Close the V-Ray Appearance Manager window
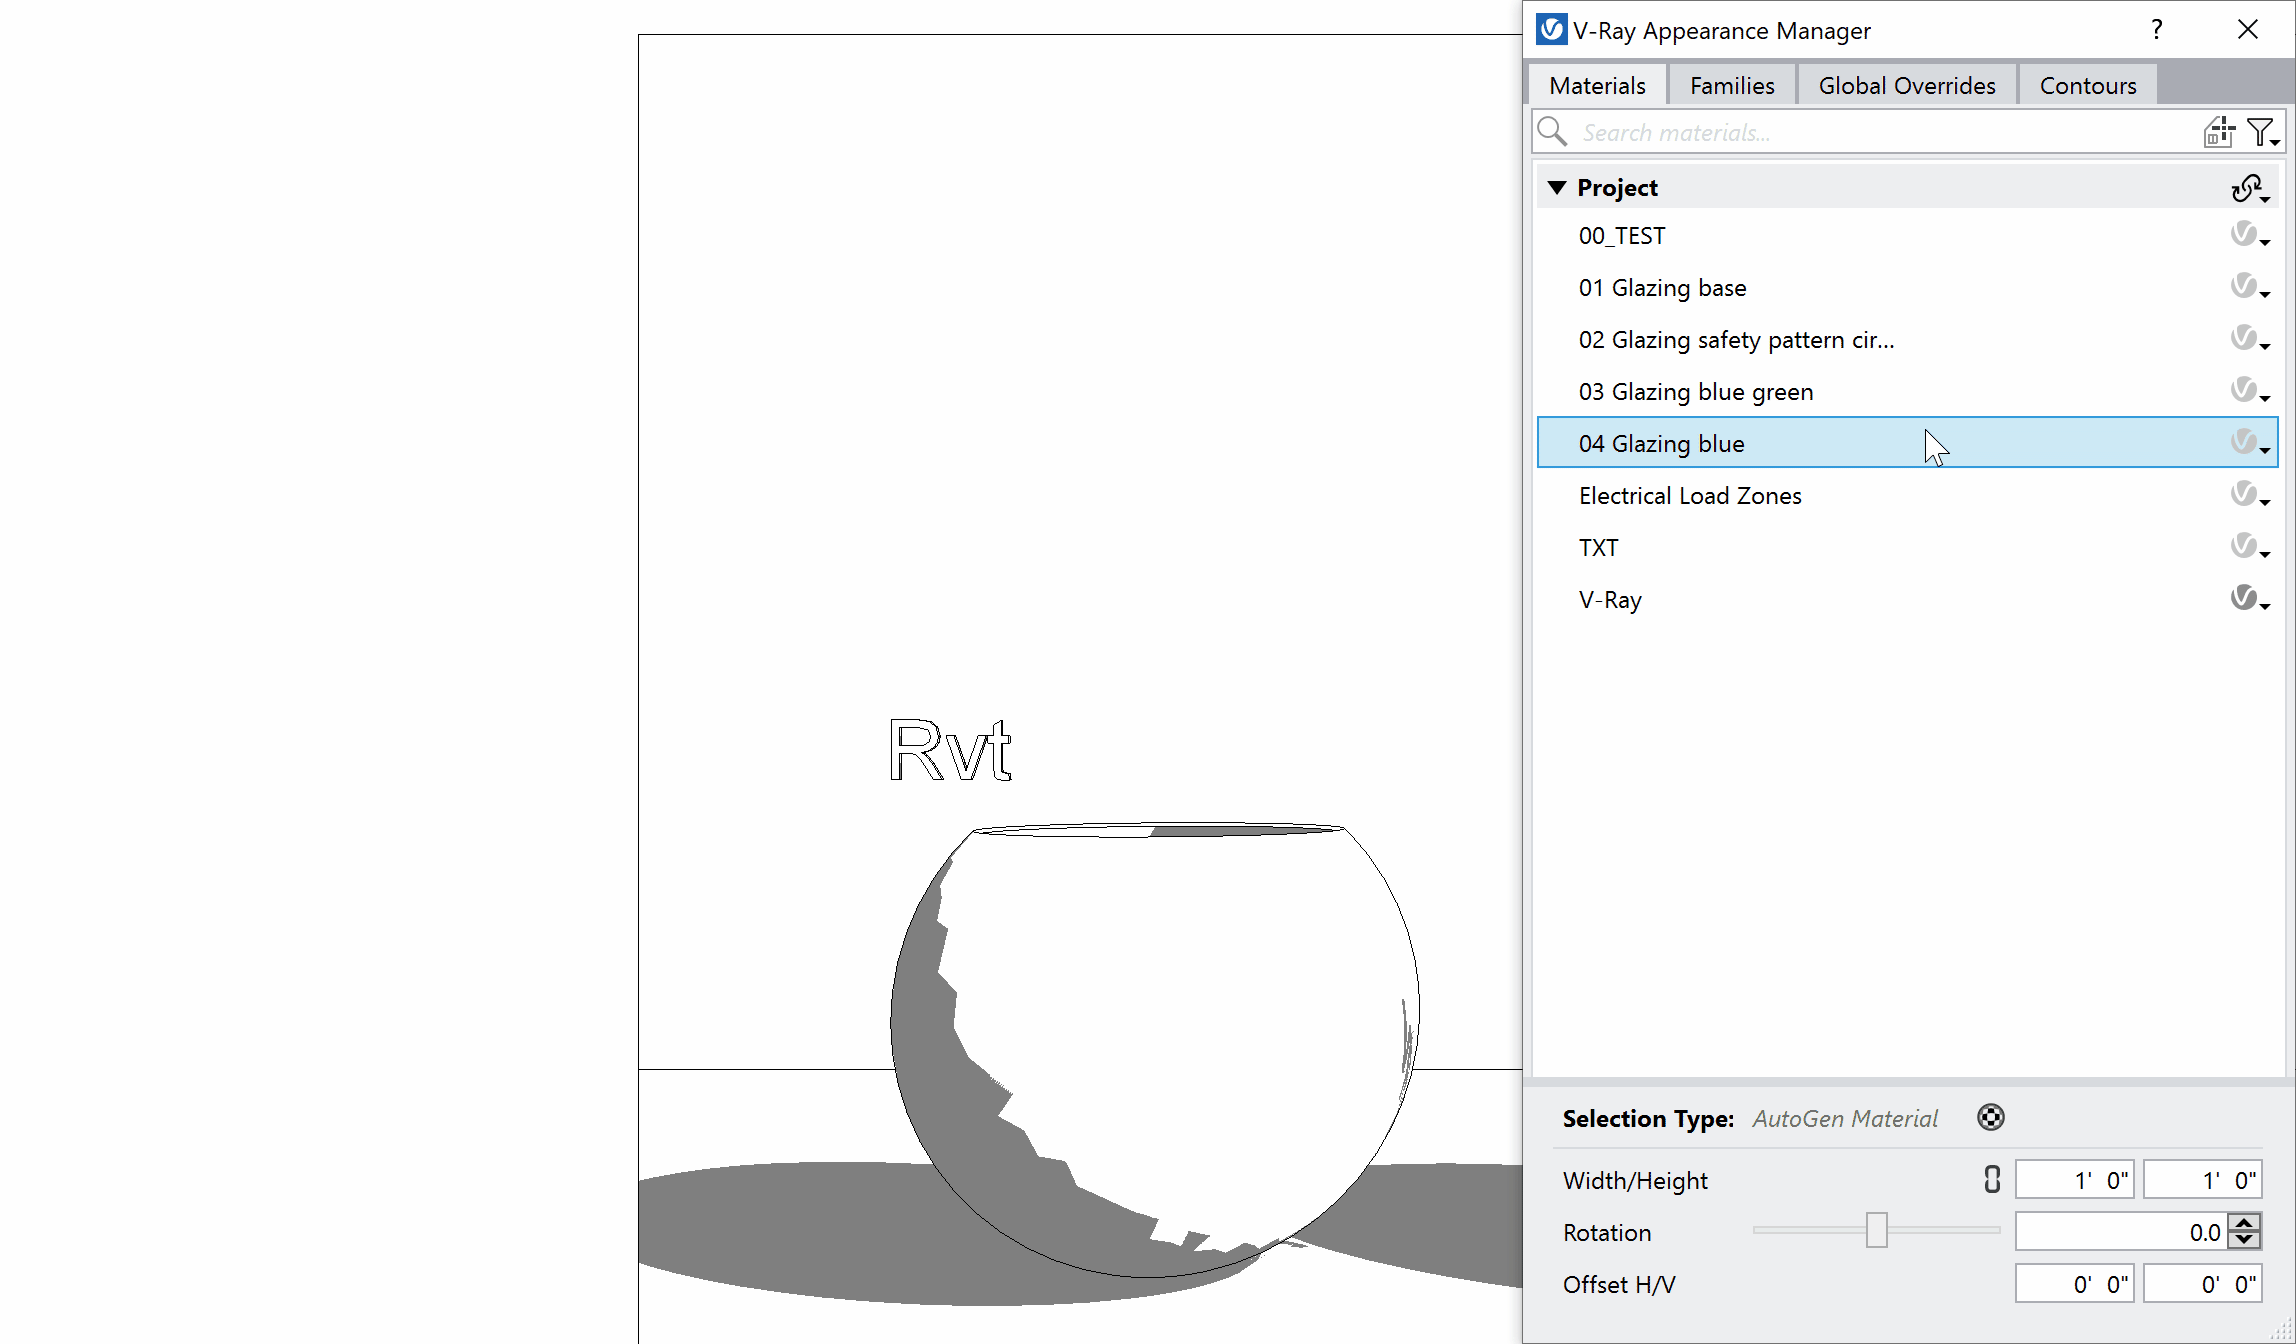Viewport: 2296px width, 1344px height. pos(2248,29)
